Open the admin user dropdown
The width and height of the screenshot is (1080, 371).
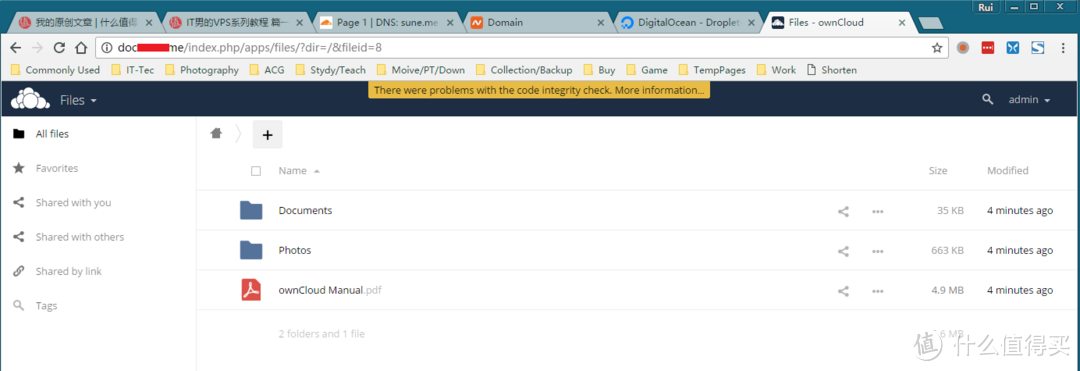(x=1029, y=100)
